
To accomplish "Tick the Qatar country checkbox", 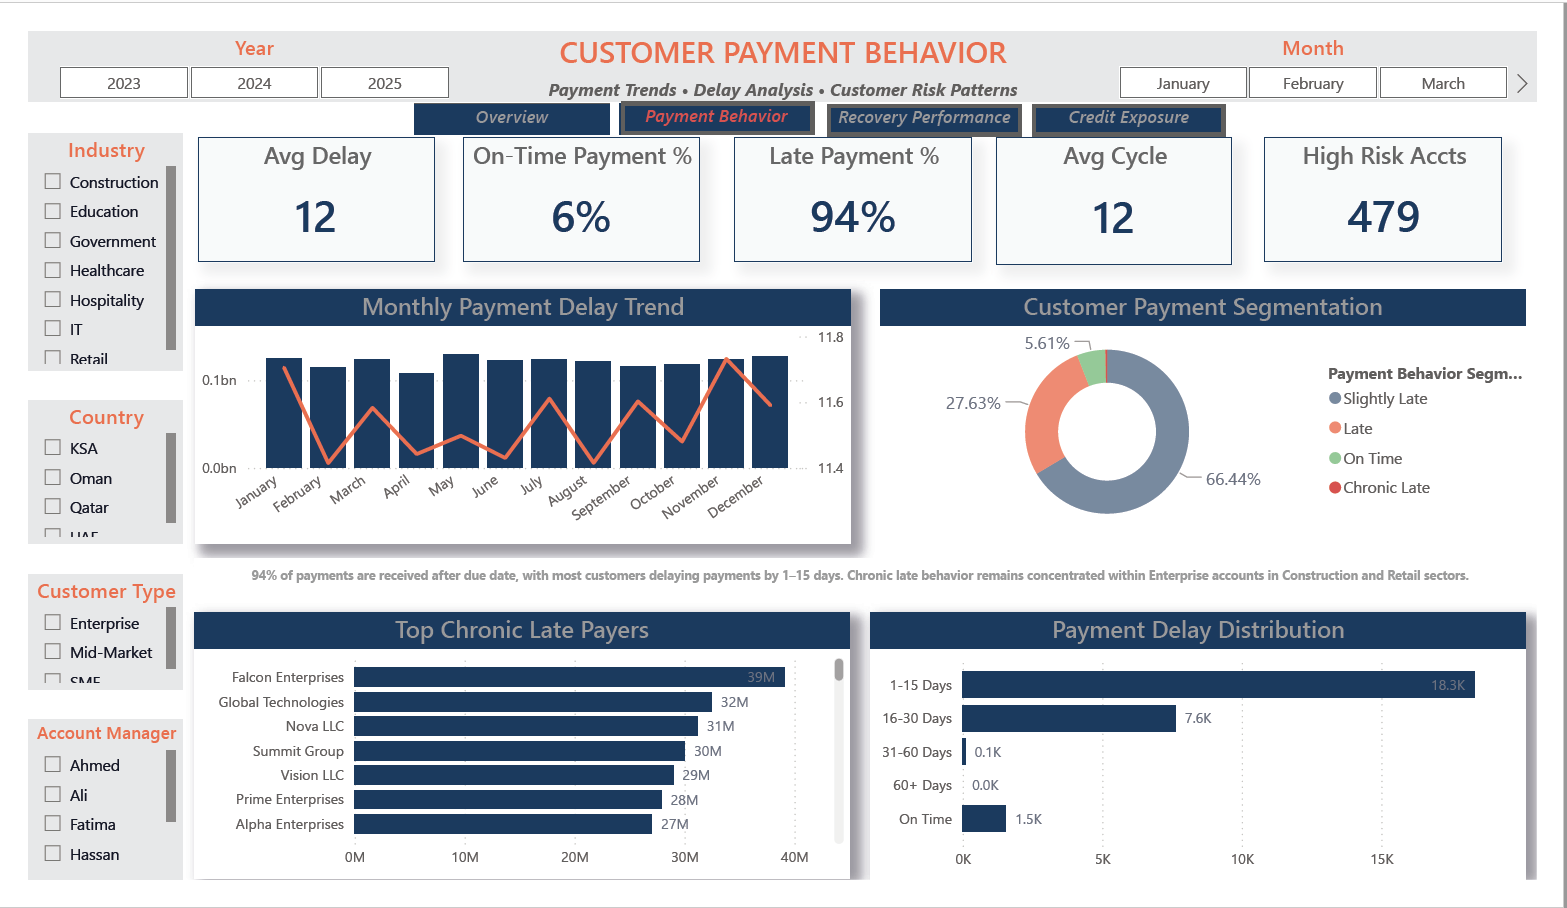I will 53,506.
